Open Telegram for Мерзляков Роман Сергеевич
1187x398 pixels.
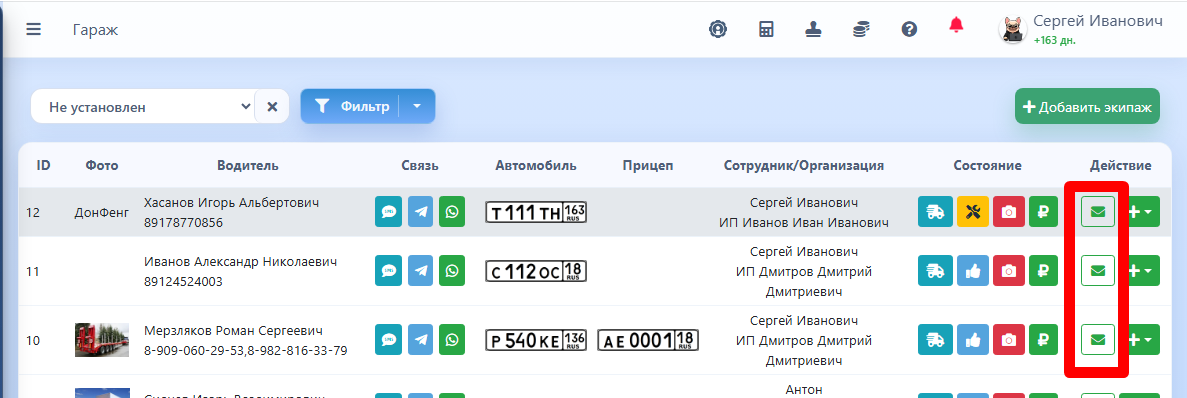(420, 340)
